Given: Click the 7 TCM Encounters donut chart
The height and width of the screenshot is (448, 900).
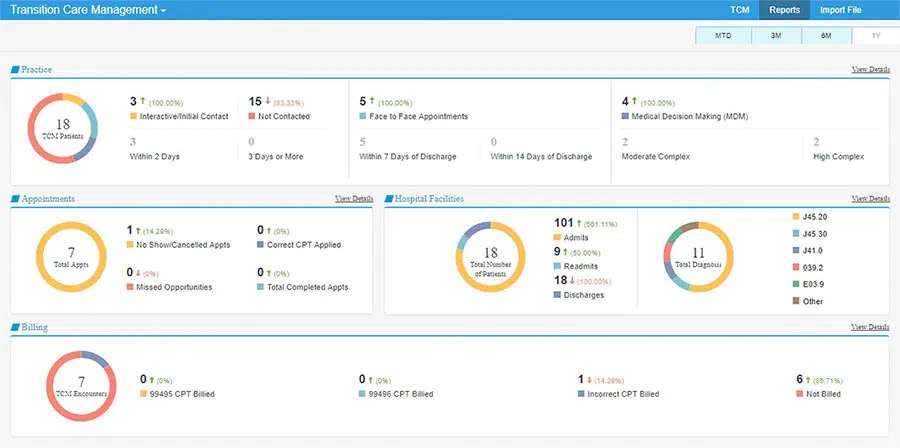Looking at the screenshot, I should (x=81, y=386).
